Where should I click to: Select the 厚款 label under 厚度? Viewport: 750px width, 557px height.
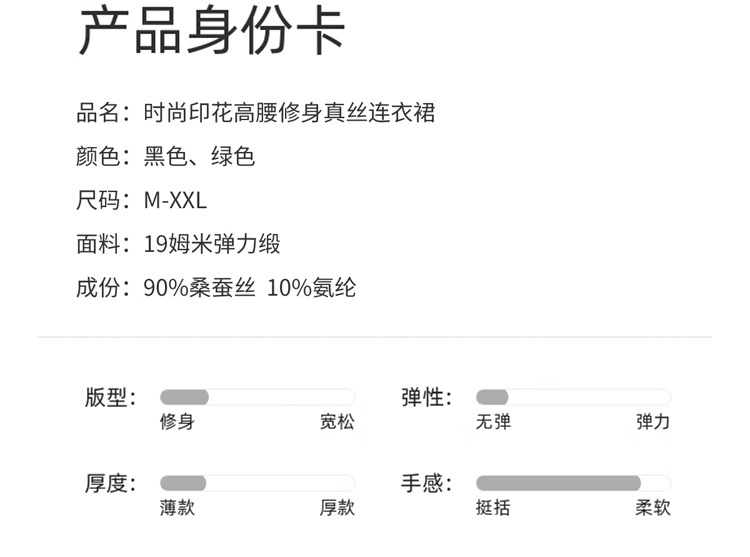coord(337,508)
